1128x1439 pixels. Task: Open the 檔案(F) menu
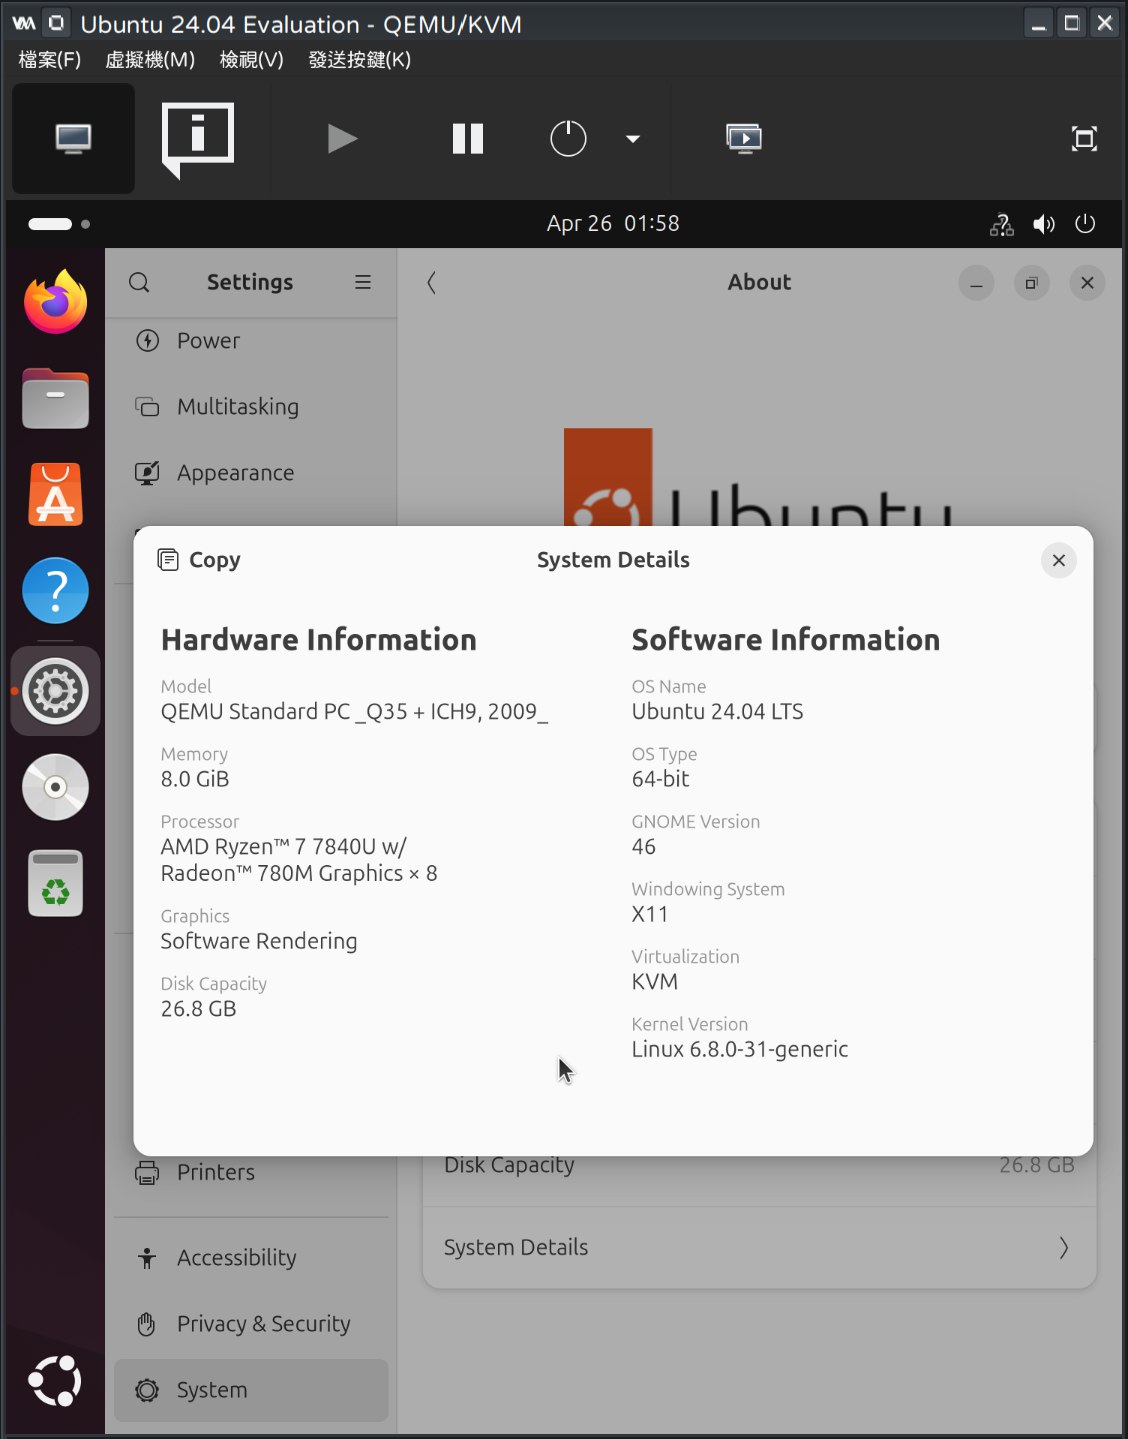[x=50, y=60]
